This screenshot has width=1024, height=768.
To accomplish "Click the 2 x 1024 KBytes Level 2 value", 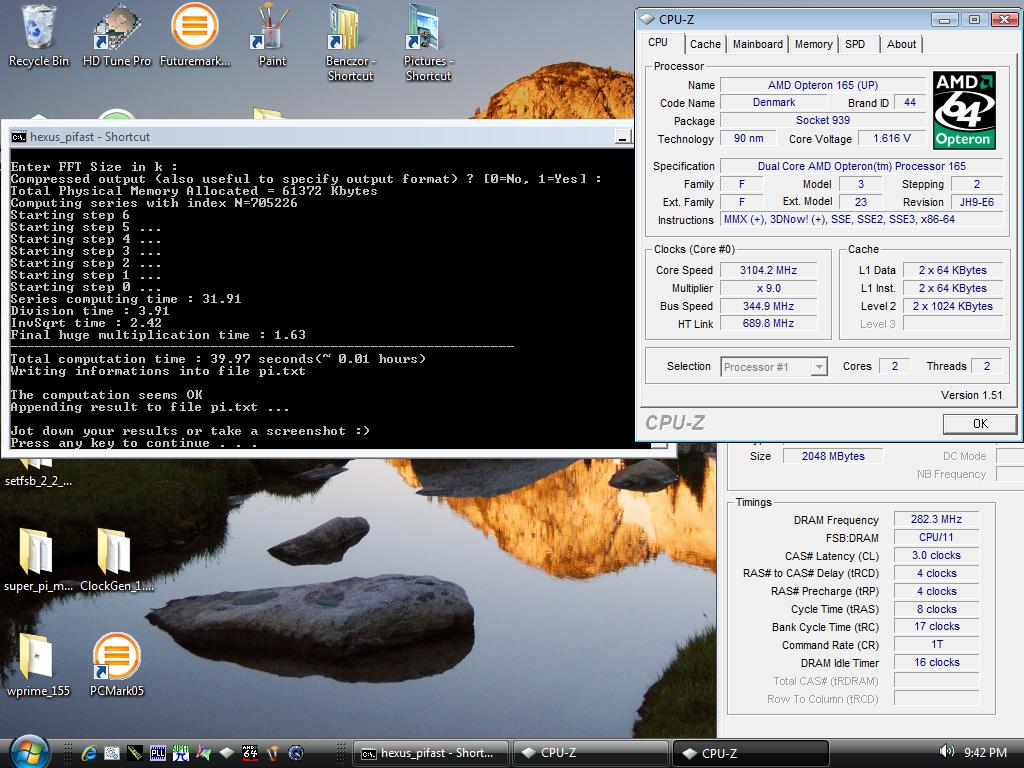I will (953, 306).
